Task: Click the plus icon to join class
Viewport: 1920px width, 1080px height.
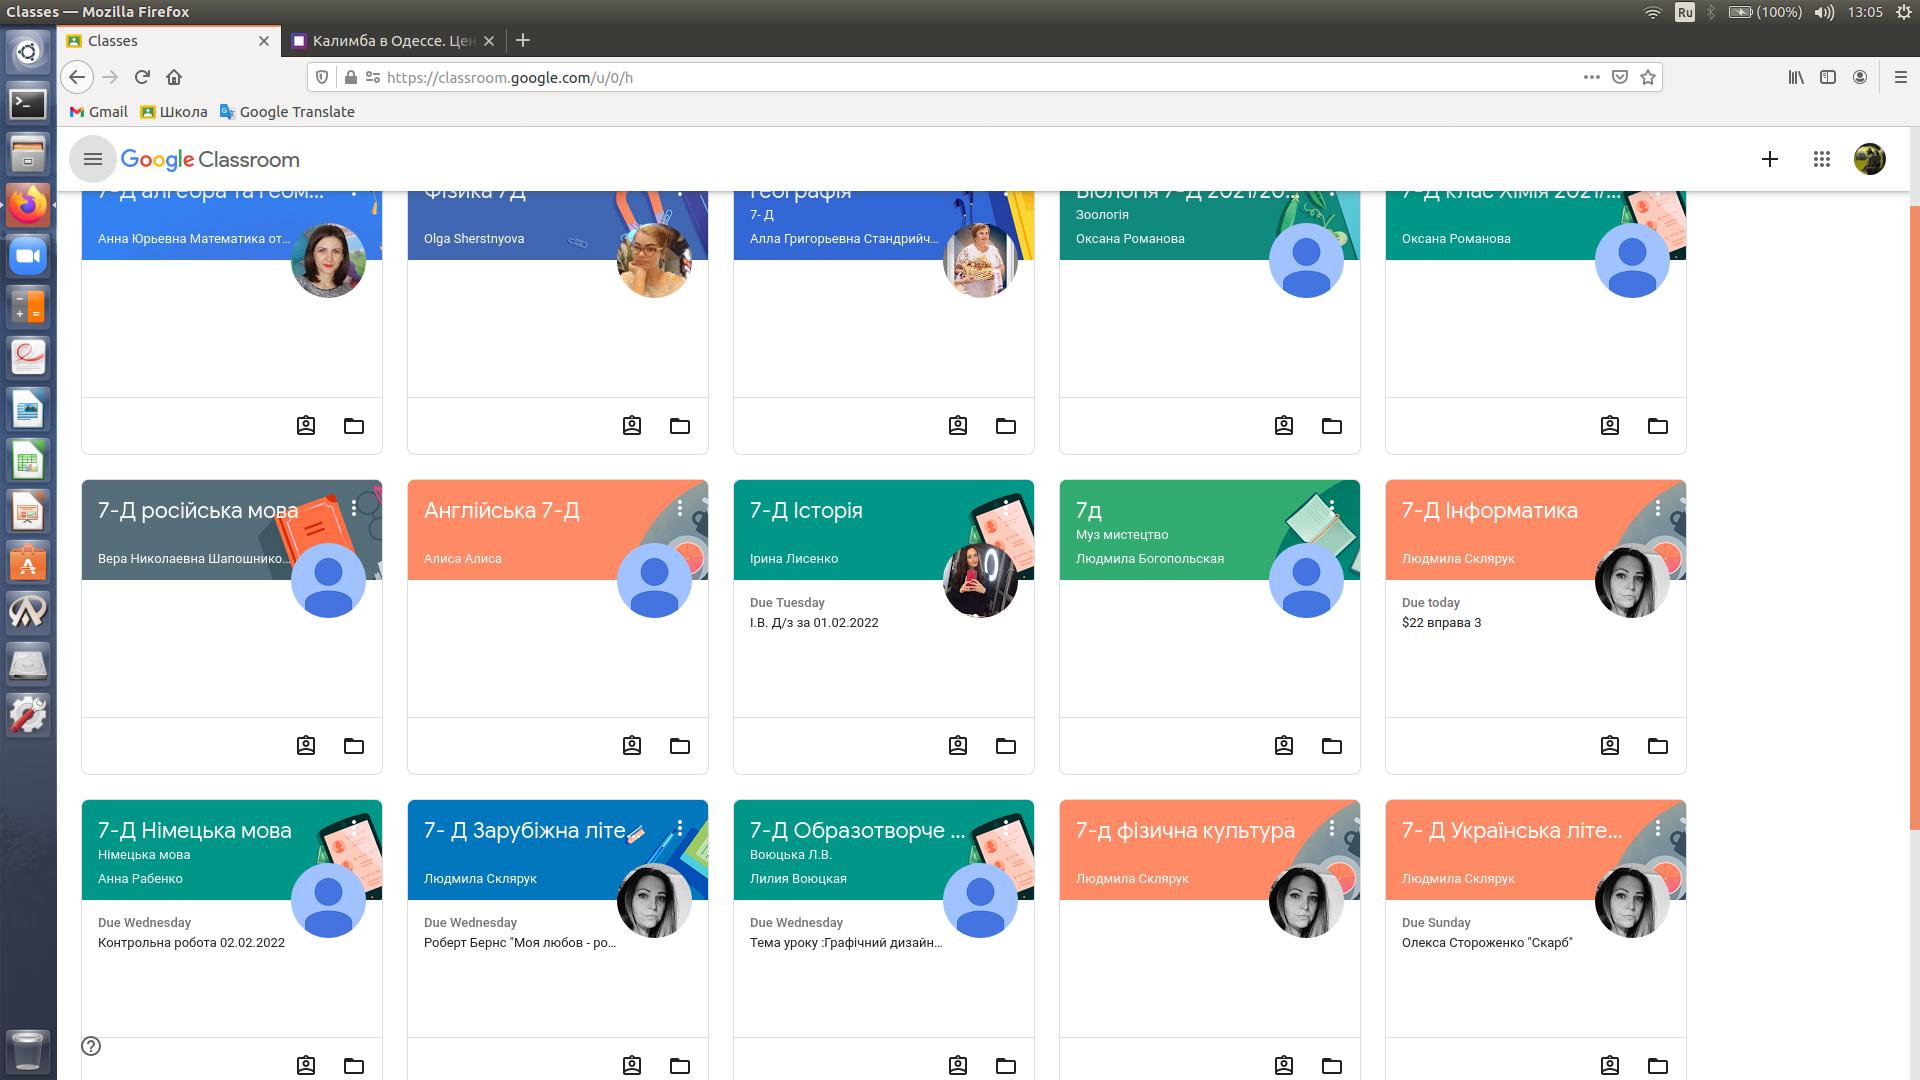Action: pyautogui.click(x=1770, y=159)
